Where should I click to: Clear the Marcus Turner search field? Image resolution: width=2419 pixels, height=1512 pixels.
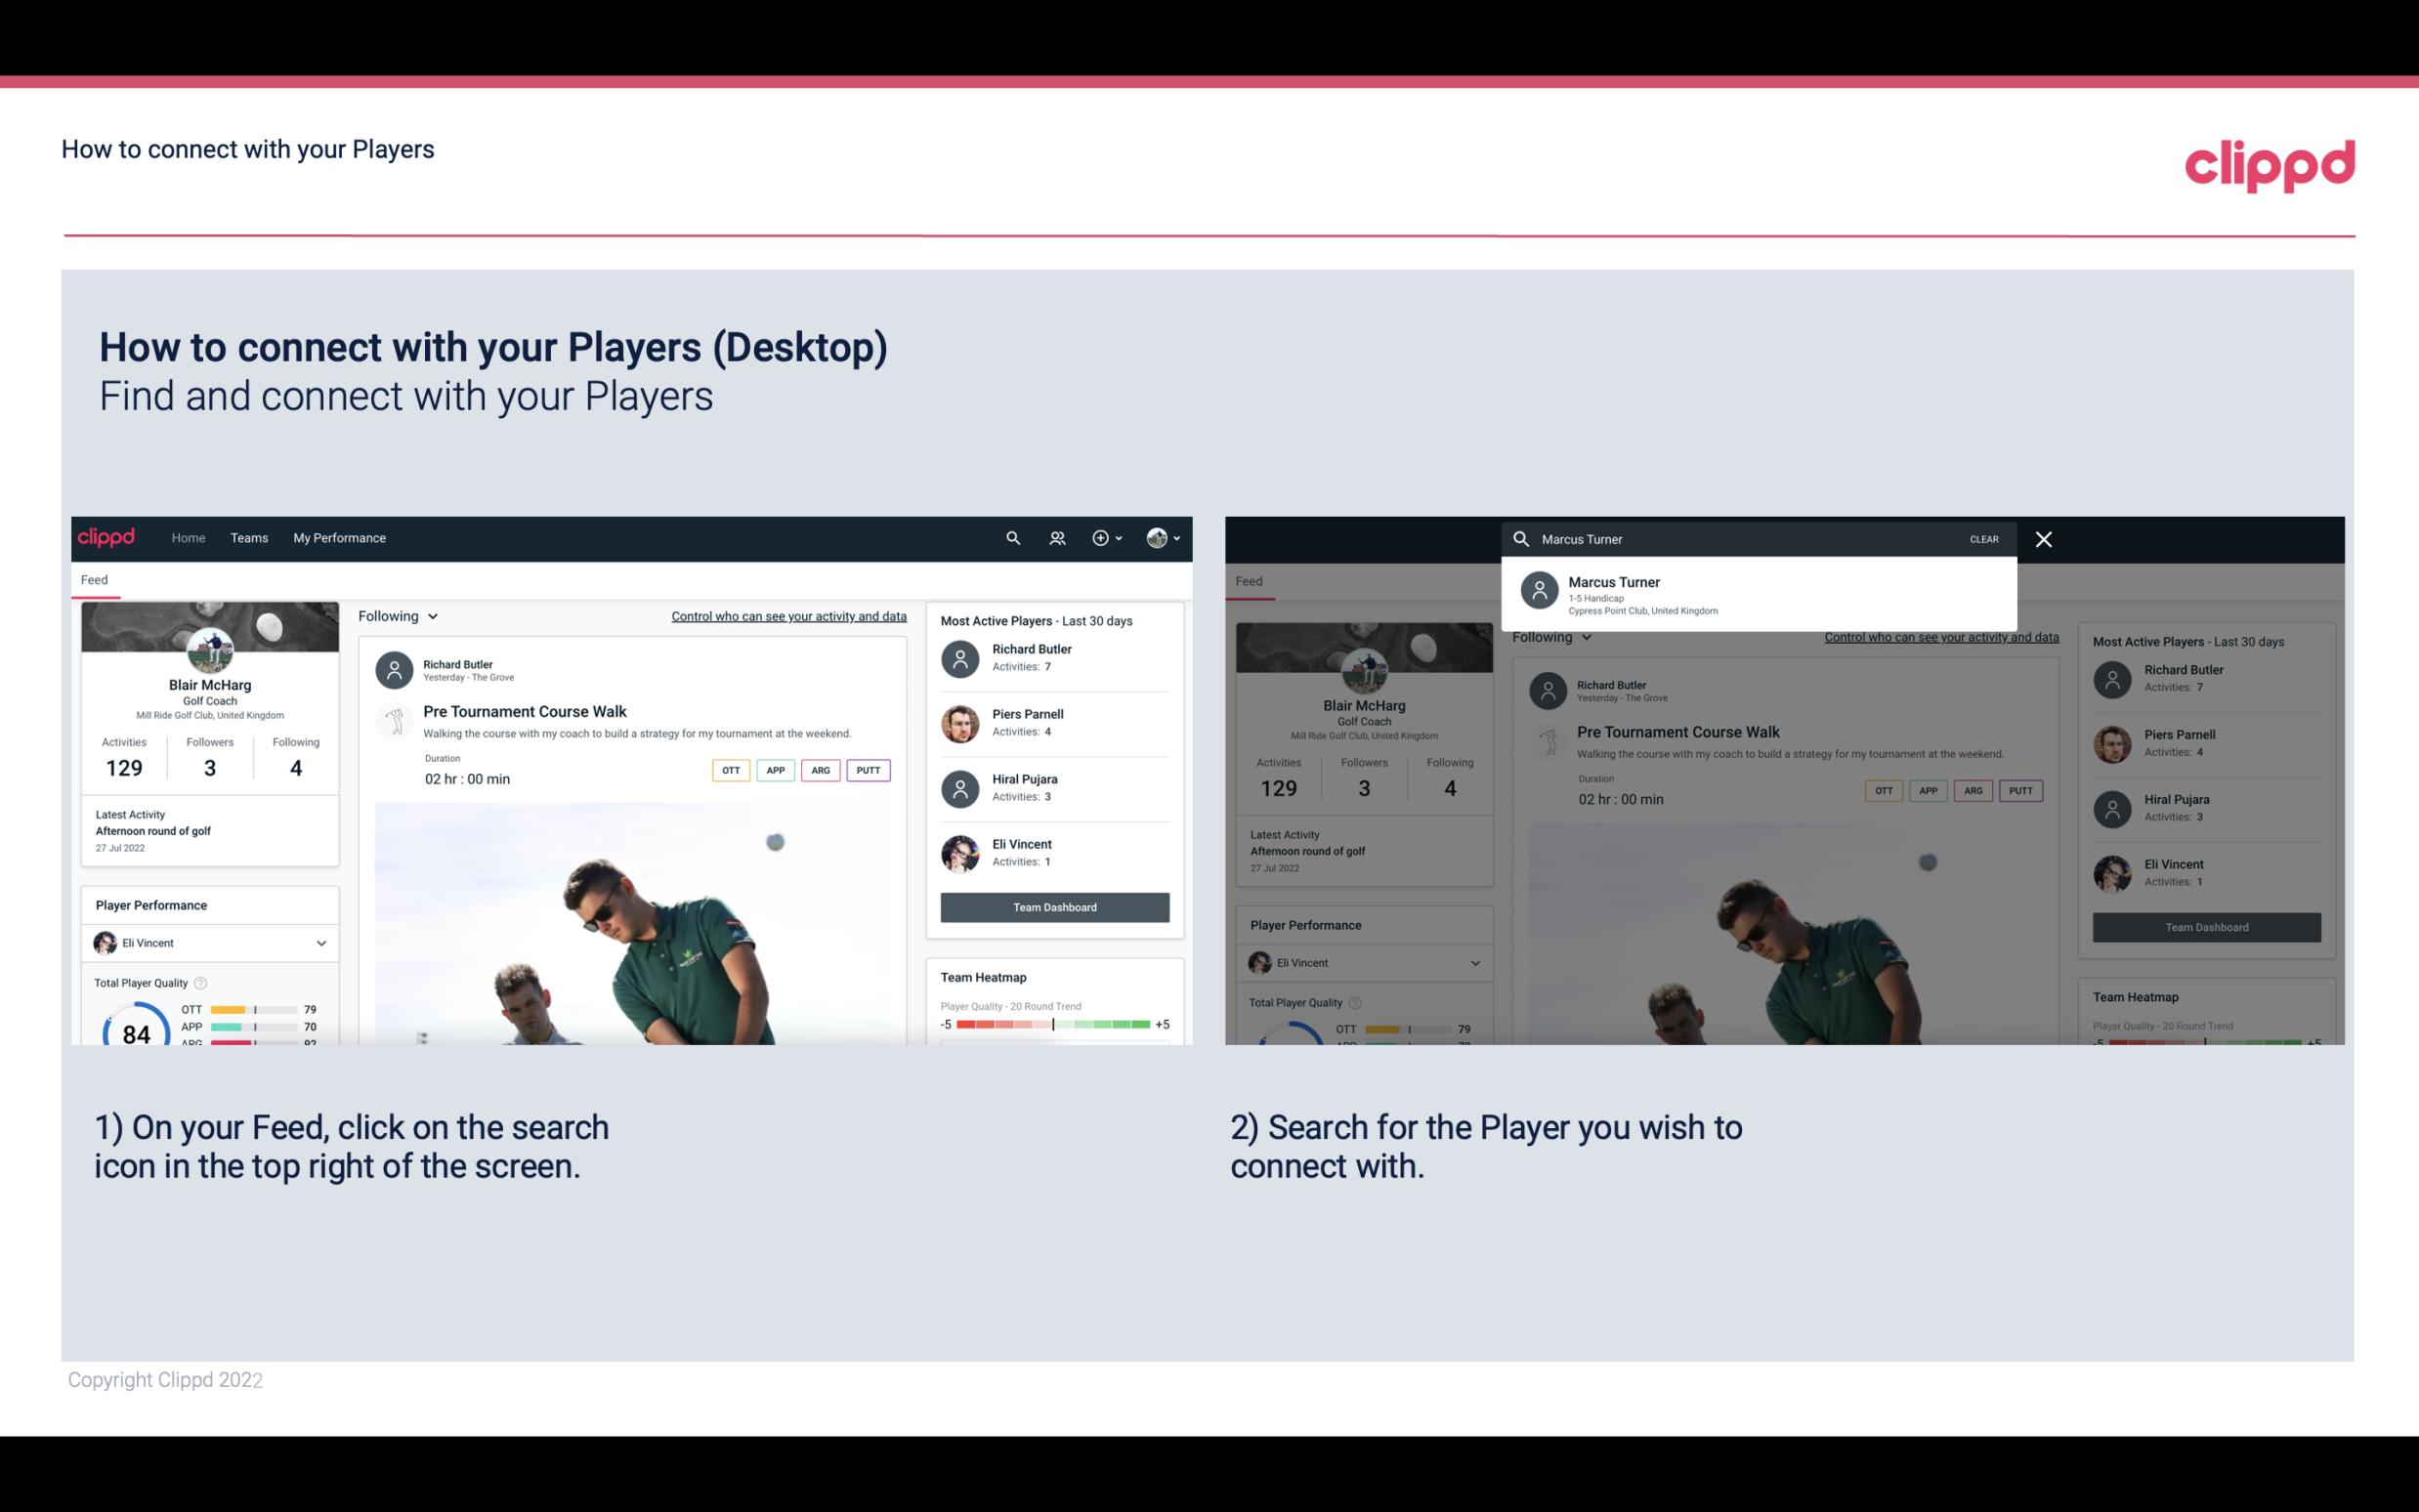[1983, 538]
